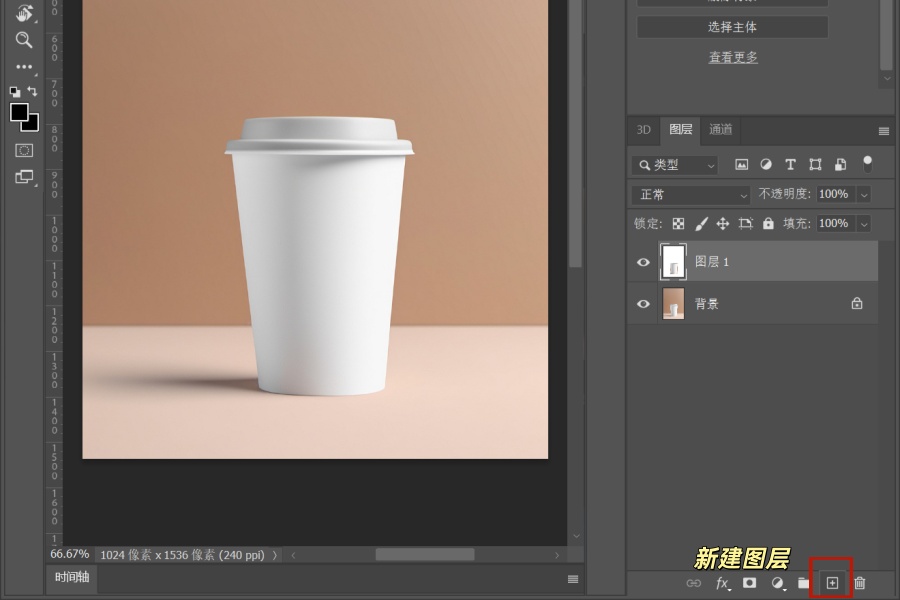Select the 图层 1 layer name

pos(712,262)
